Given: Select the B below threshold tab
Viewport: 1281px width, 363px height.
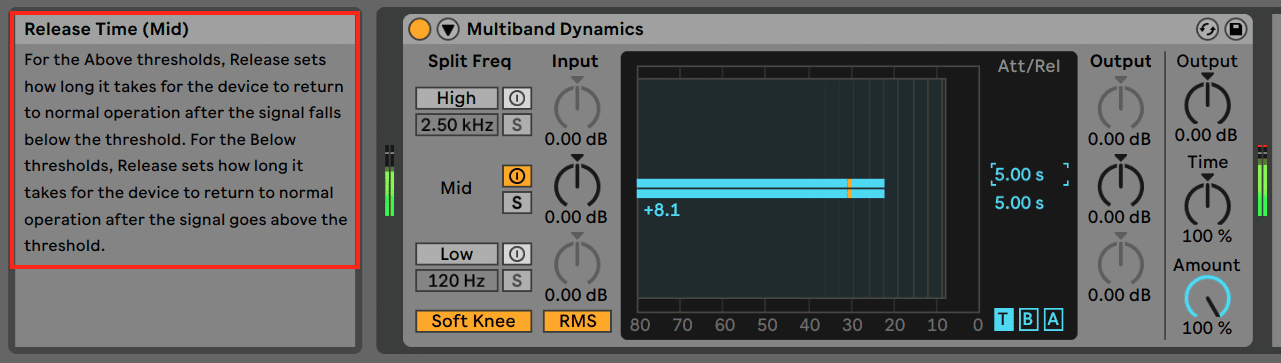Looking at the screenshot, I should pyautogui.click(x=1029, y=319).
